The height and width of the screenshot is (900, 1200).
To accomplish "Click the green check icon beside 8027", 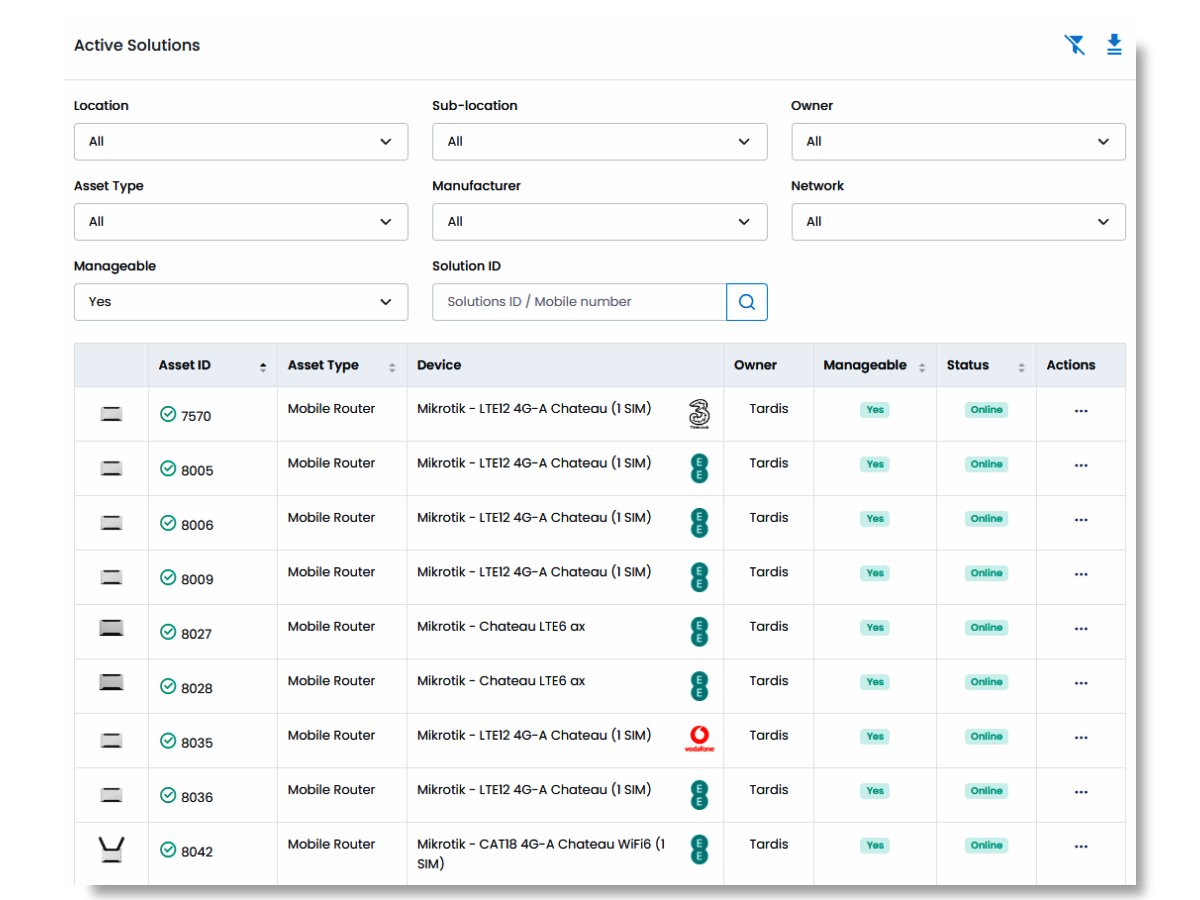I will tap(168, 632).
